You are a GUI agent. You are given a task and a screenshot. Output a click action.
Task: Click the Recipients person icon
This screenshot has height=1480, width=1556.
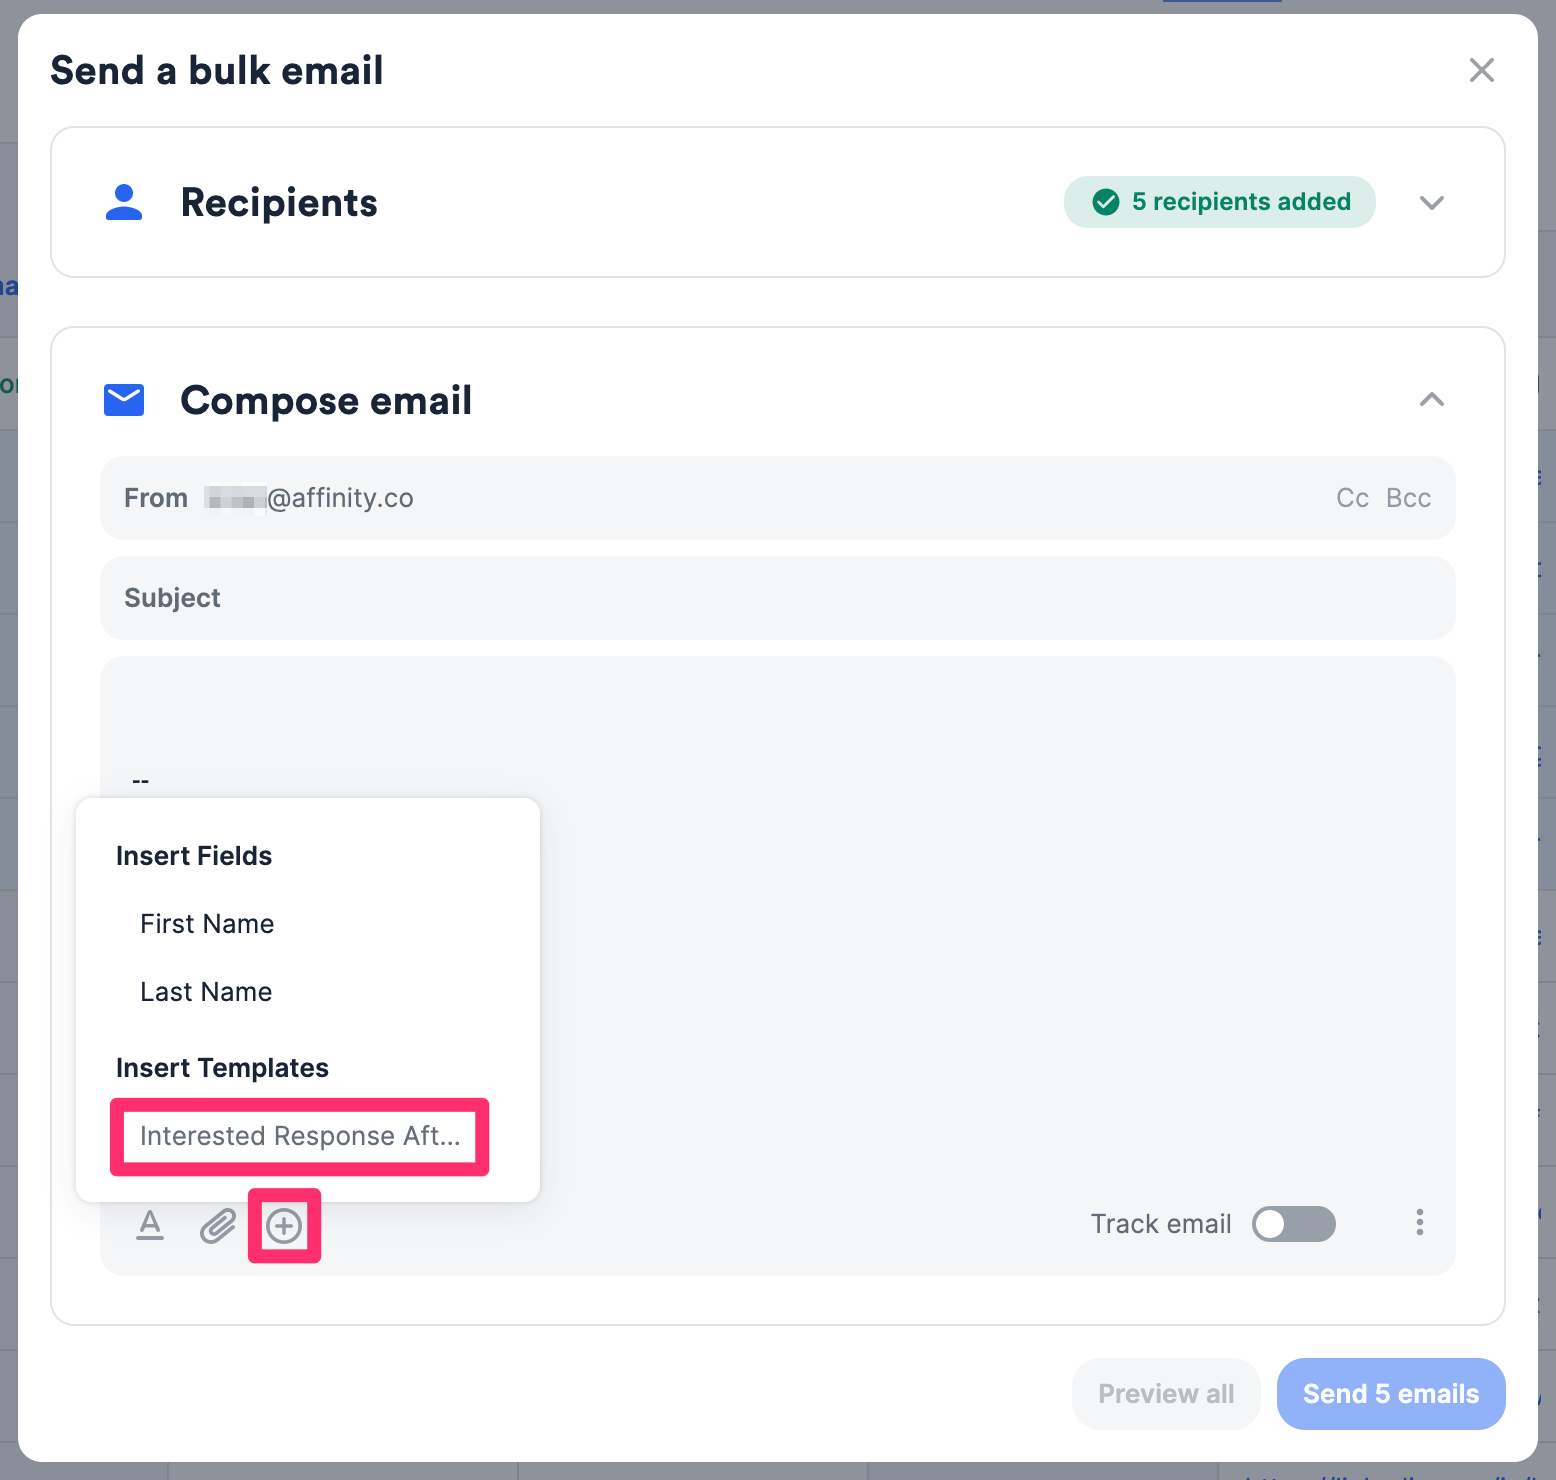point(123,202)
